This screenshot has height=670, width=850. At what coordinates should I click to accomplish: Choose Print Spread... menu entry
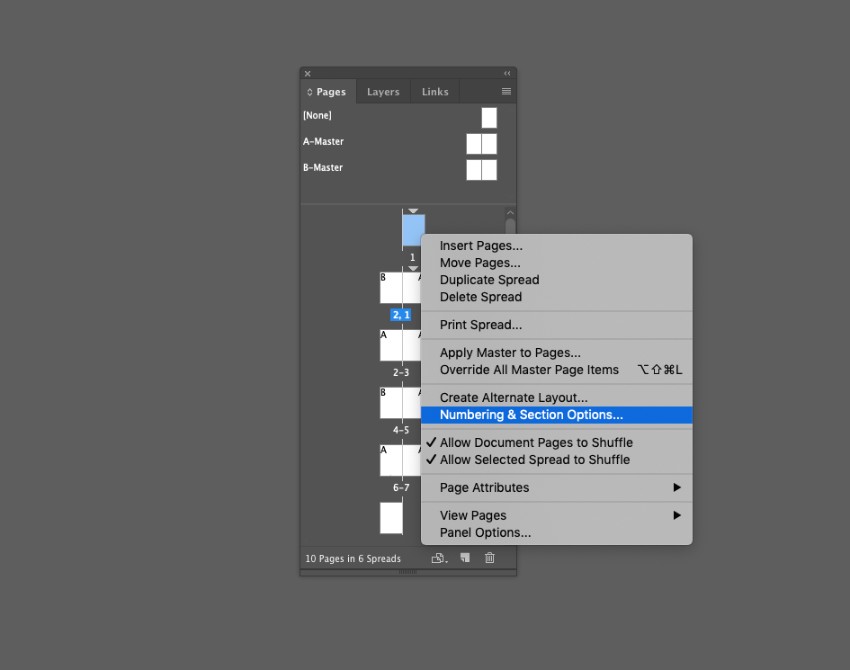pyautogui.click(x=556, y=325)
